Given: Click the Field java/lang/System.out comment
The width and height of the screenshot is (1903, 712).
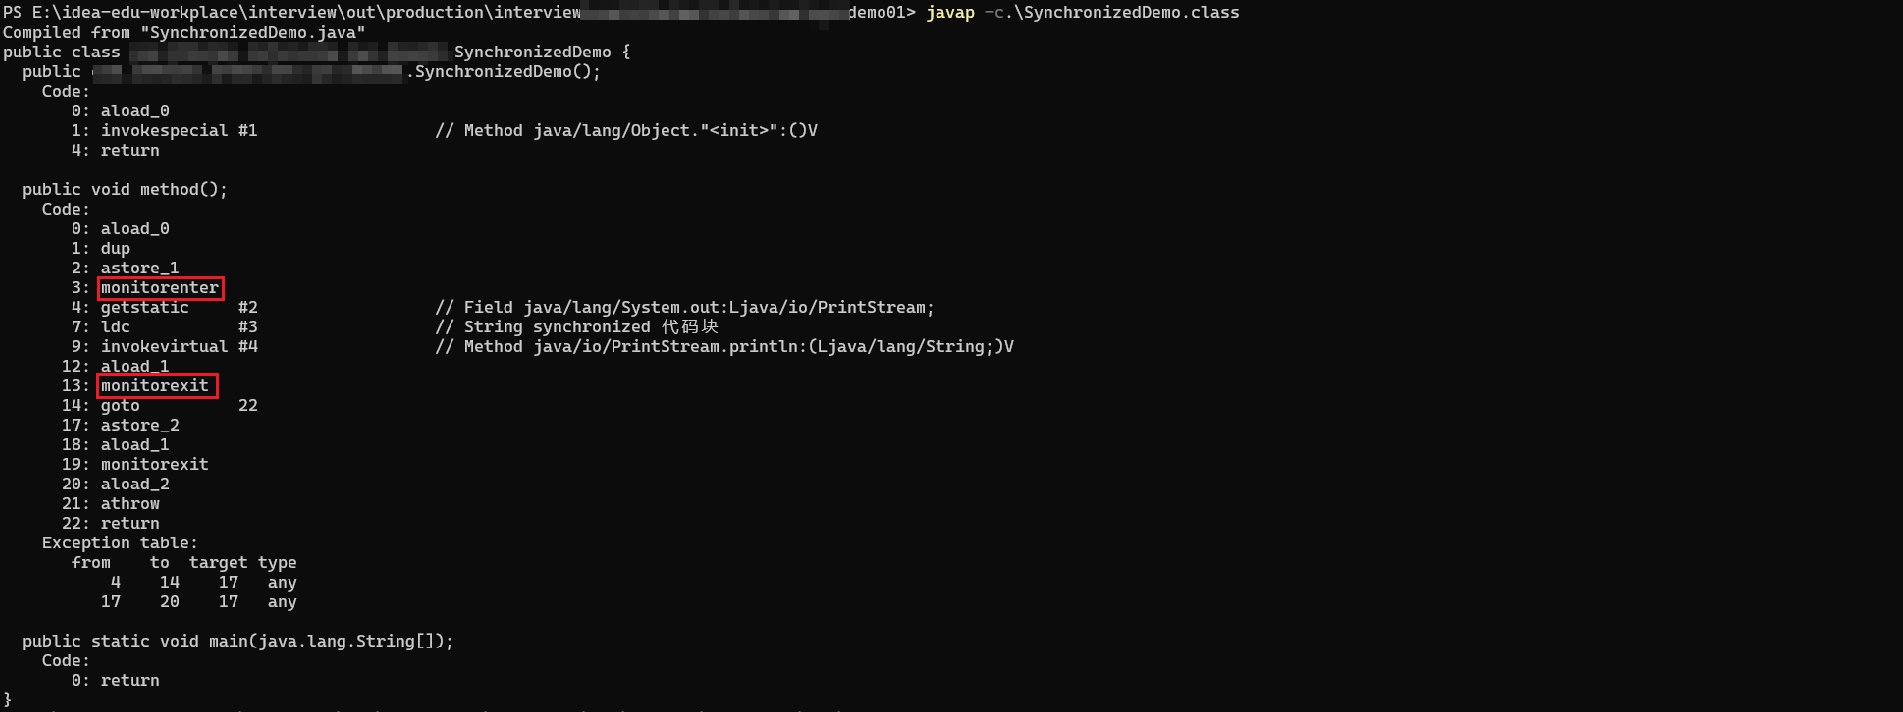Looking at the screenshot, I should click(x=685, y=307).
